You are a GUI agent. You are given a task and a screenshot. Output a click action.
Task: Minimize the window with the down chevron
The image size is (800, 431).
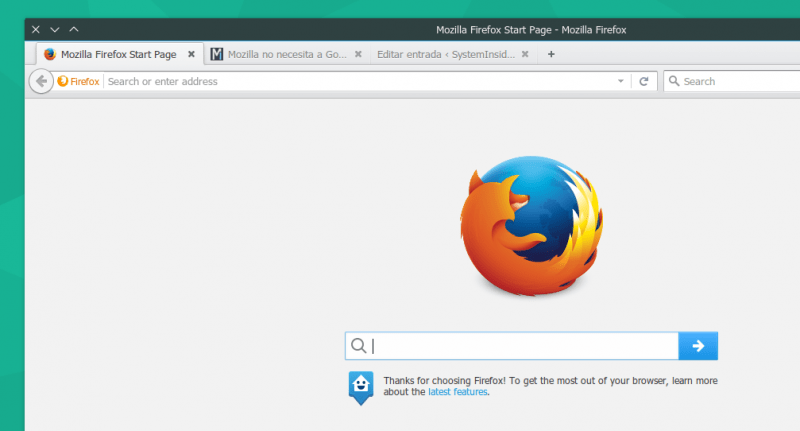click(x=55, y=30)
